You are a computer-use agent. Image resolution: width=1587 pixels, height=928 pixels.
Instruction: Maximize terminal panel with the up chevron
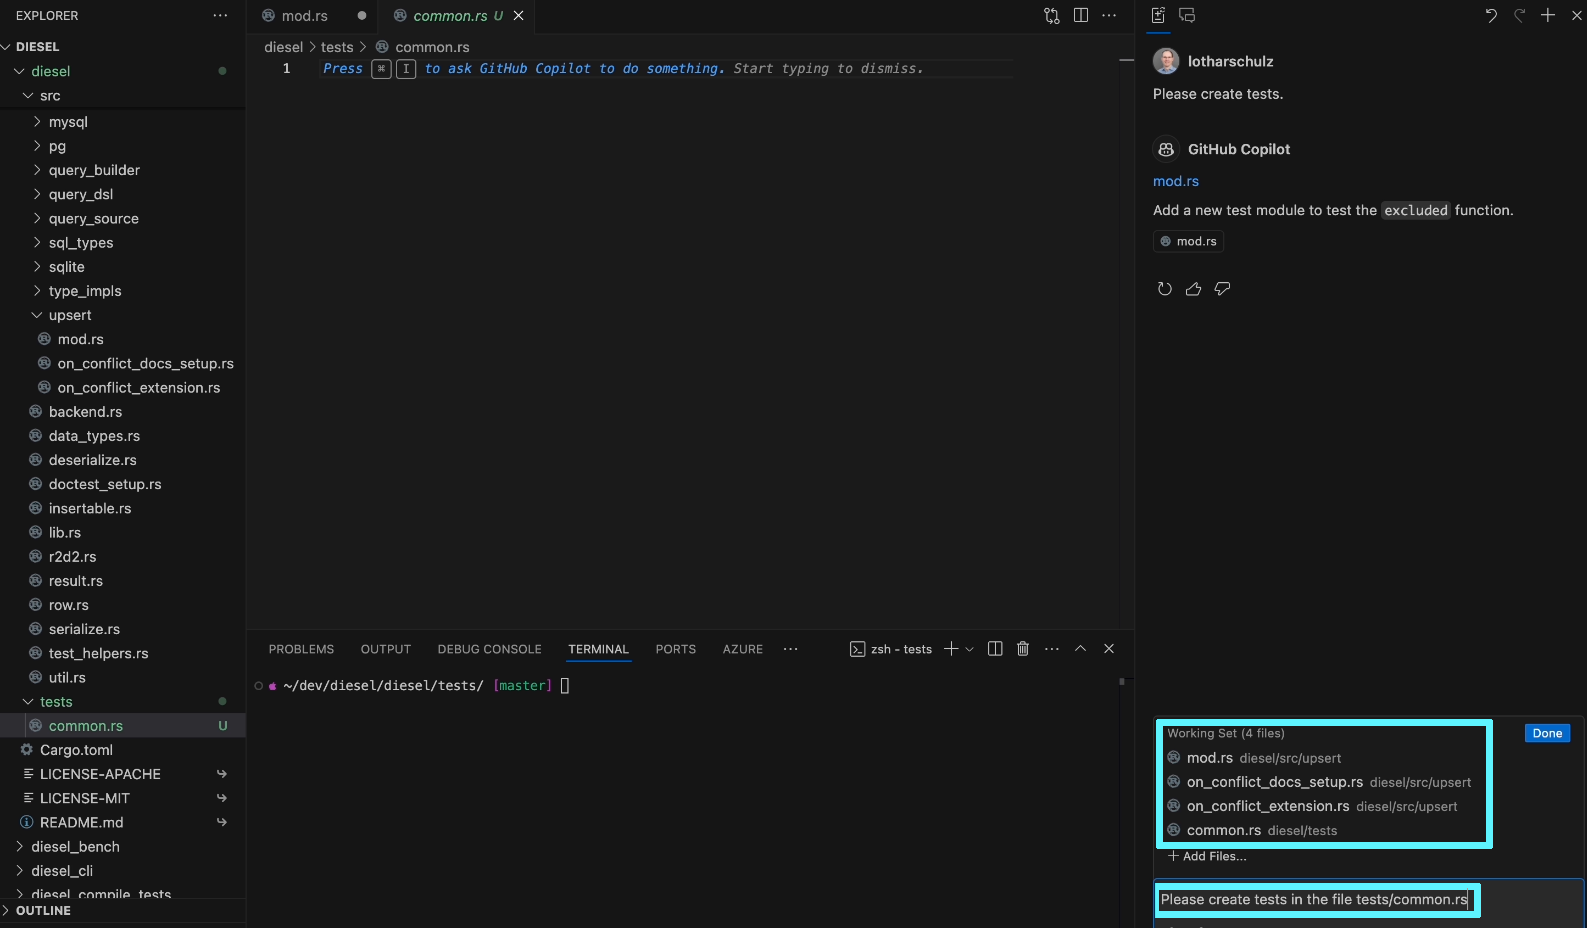click(1080, 649)
